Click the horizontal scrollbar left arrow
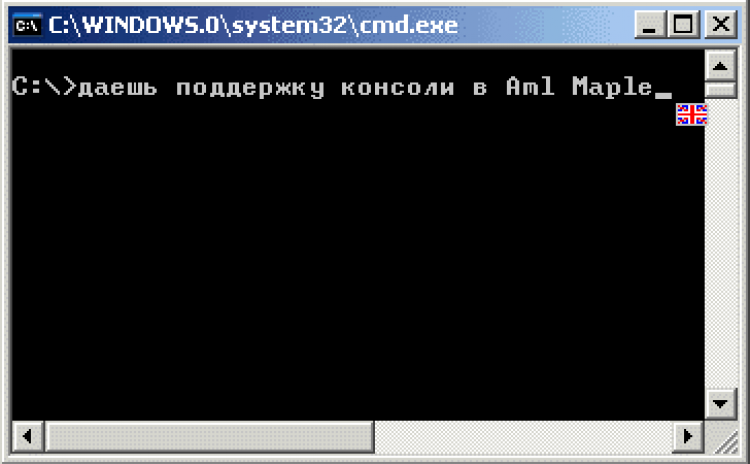The height and width of the screenshot is (464, 750). pos(28,436)
